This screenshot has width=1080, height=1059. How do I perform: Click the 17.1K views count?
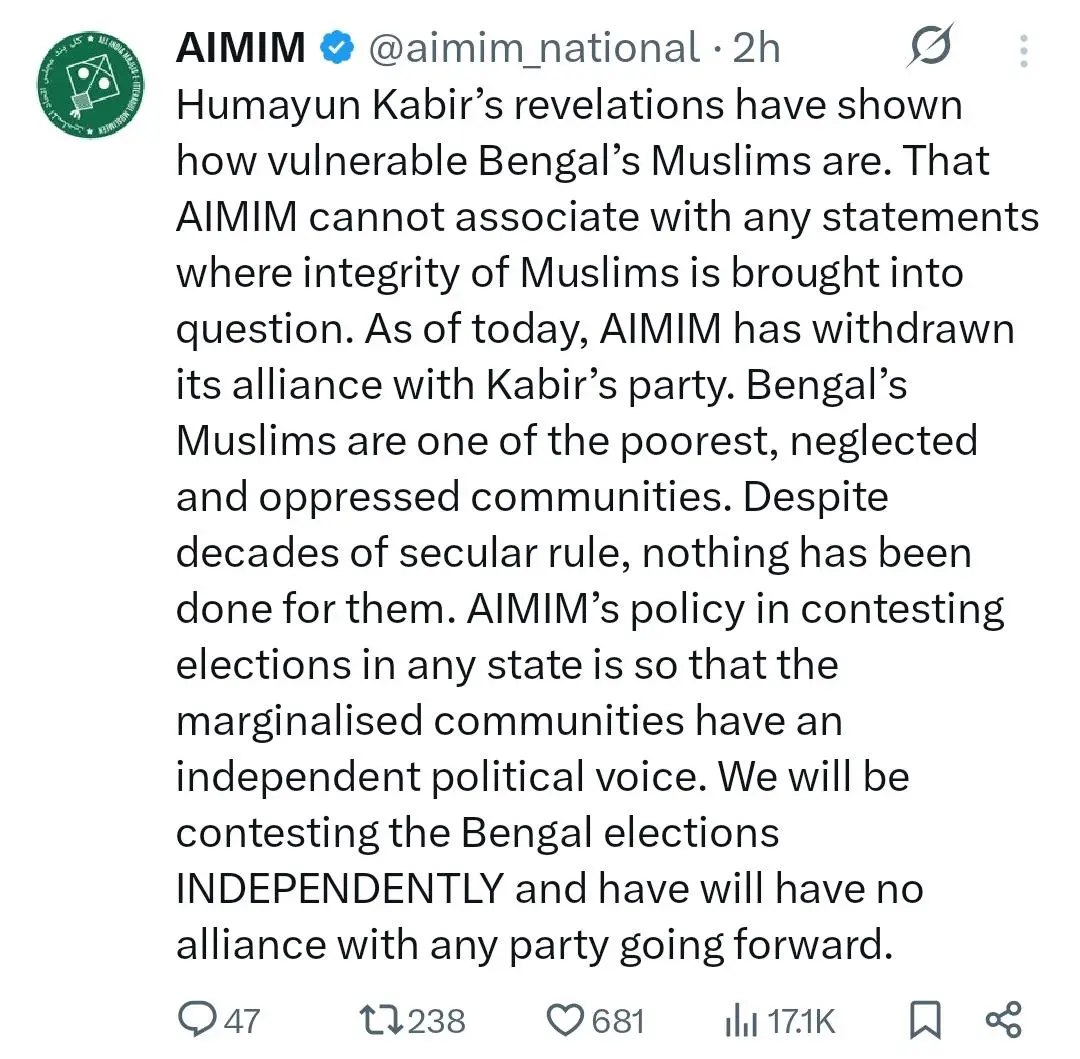[x=800, y=1021]
